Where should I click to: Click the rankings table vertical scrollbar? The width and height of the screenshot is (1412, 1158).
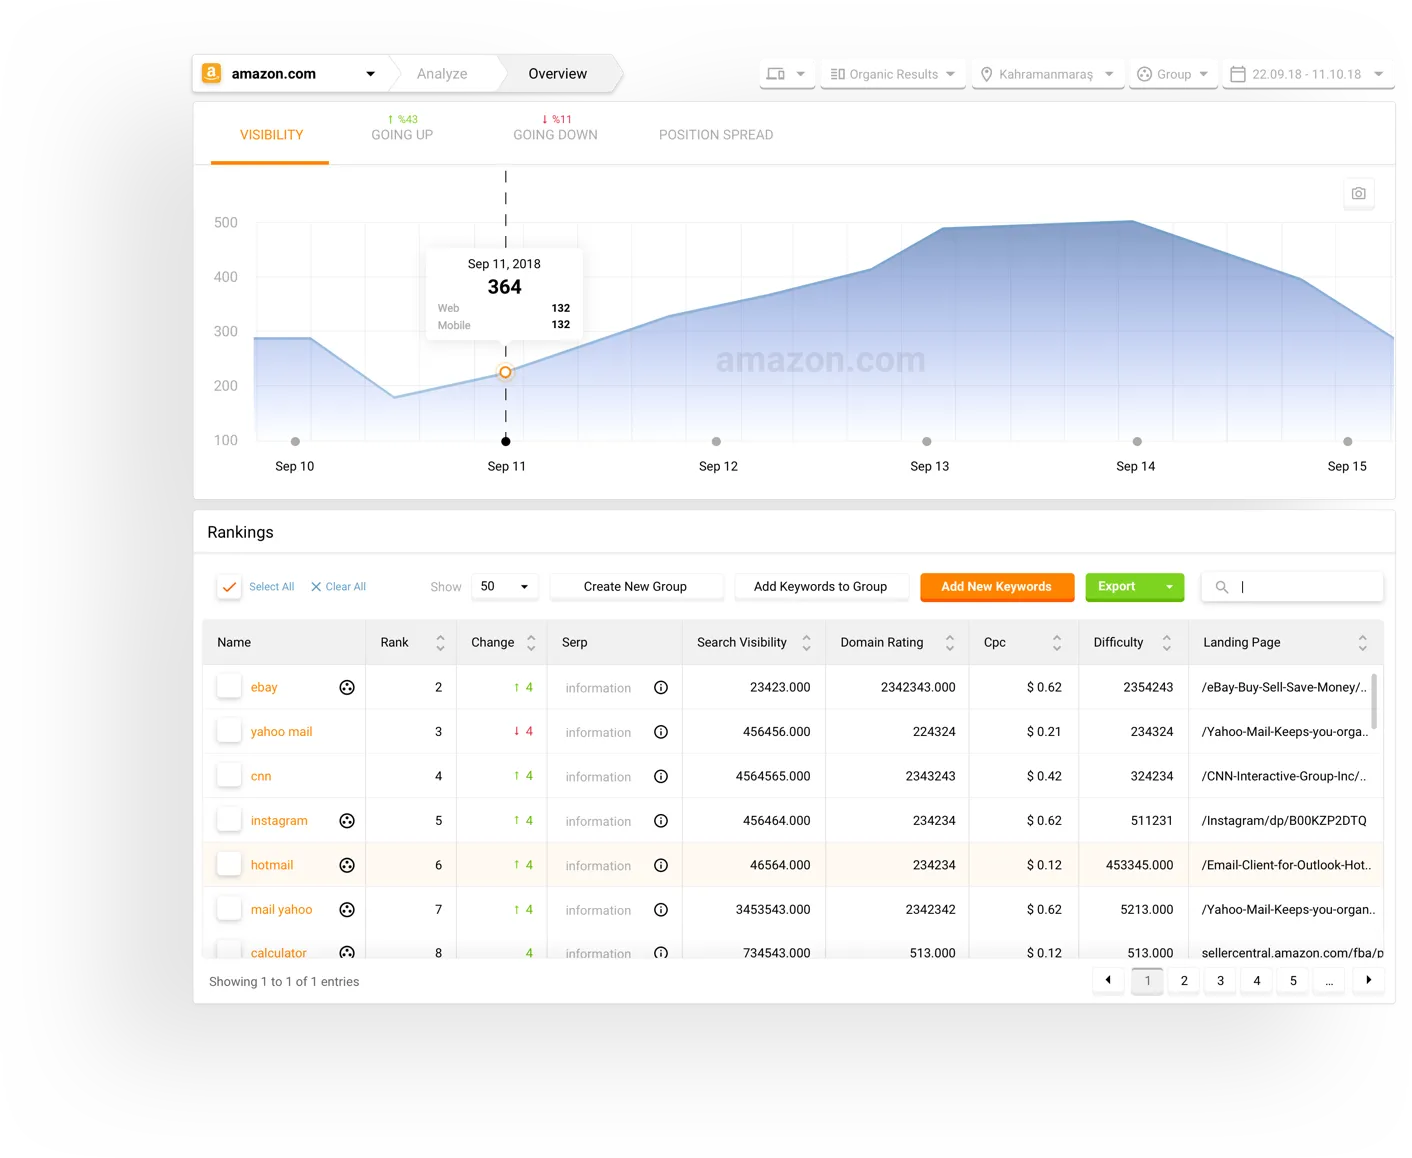point(1374,701)
